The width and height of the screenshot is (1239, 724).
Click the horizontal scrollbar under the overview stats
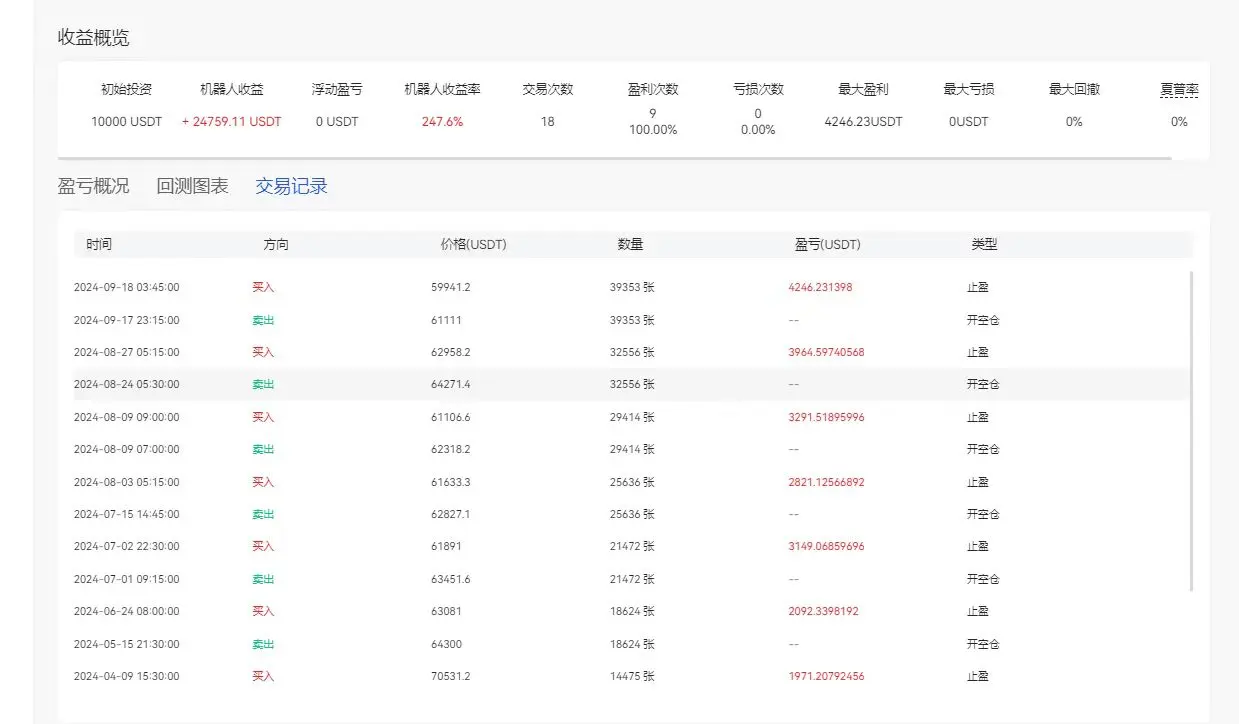[614, 158]
